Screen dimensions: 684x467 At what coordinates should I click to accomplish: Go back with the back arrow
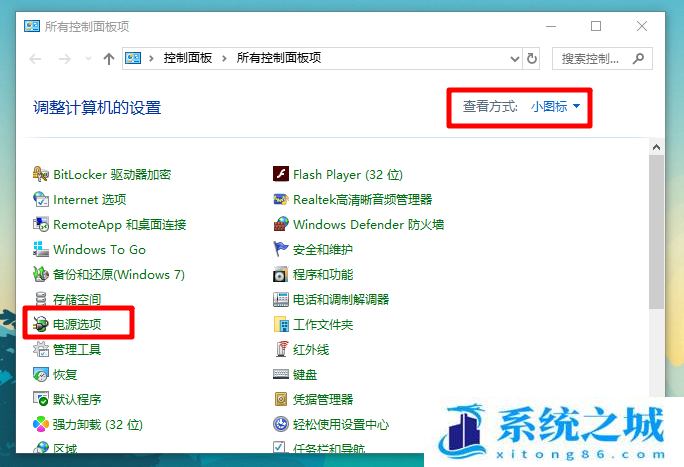[35, 58]
